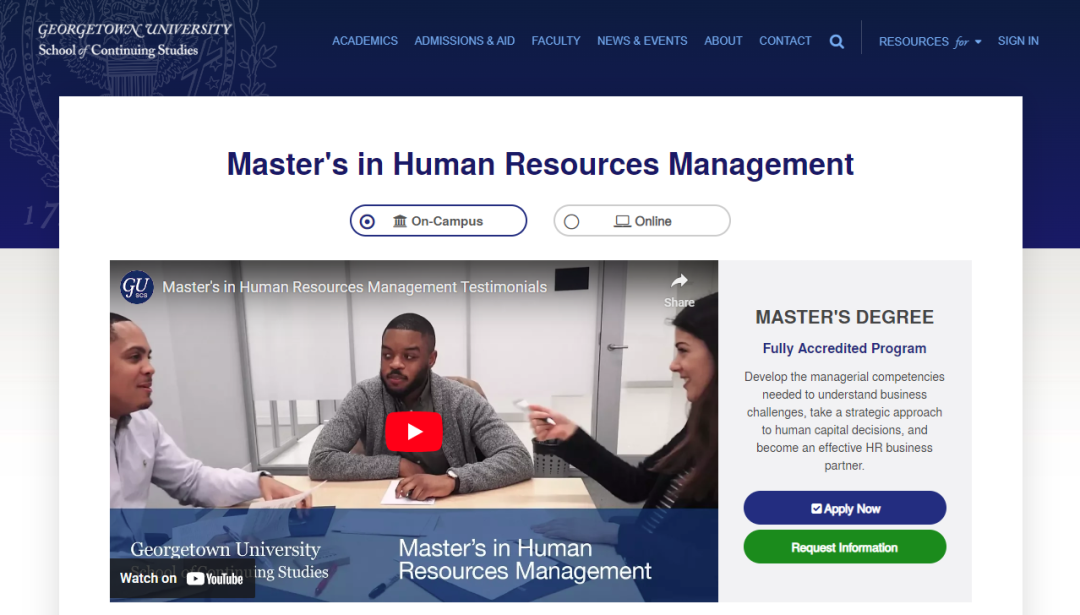Screen dimensions: 1080x615
Task: Click the Apply Now button
Action: coord(844,508)
